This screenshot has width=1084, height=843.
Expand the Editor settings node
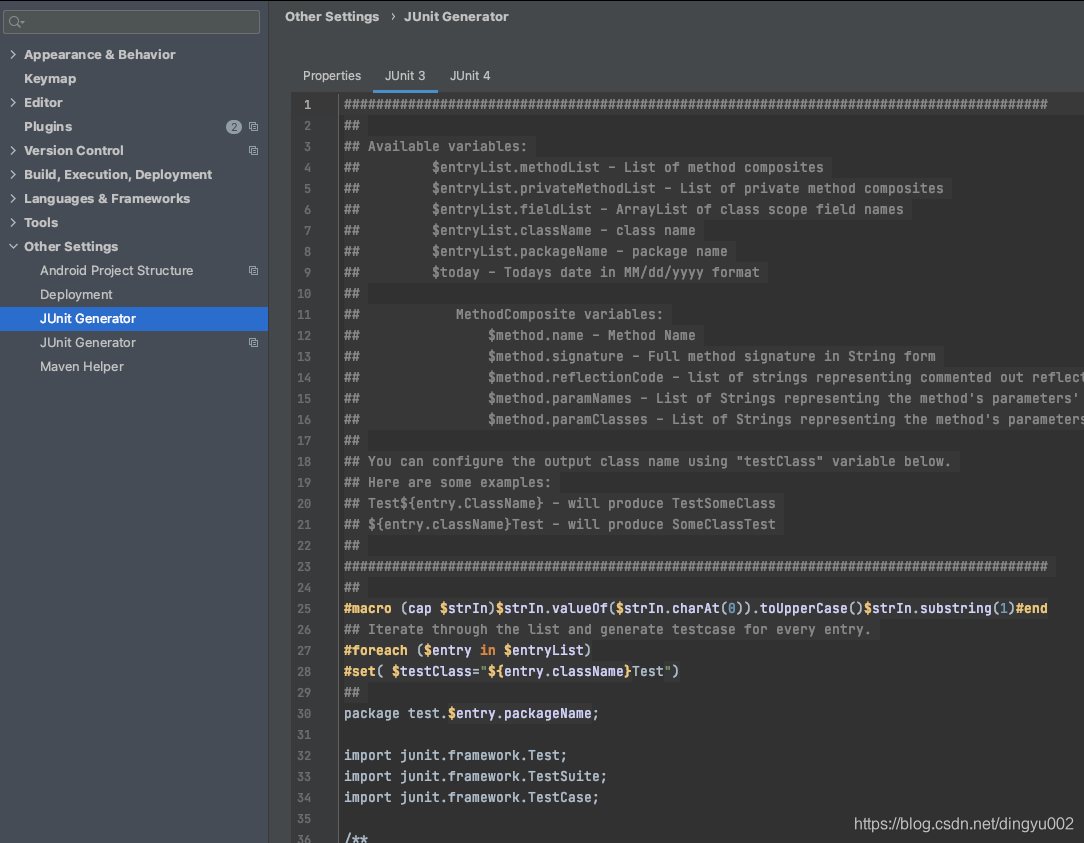tap(13, 102)
